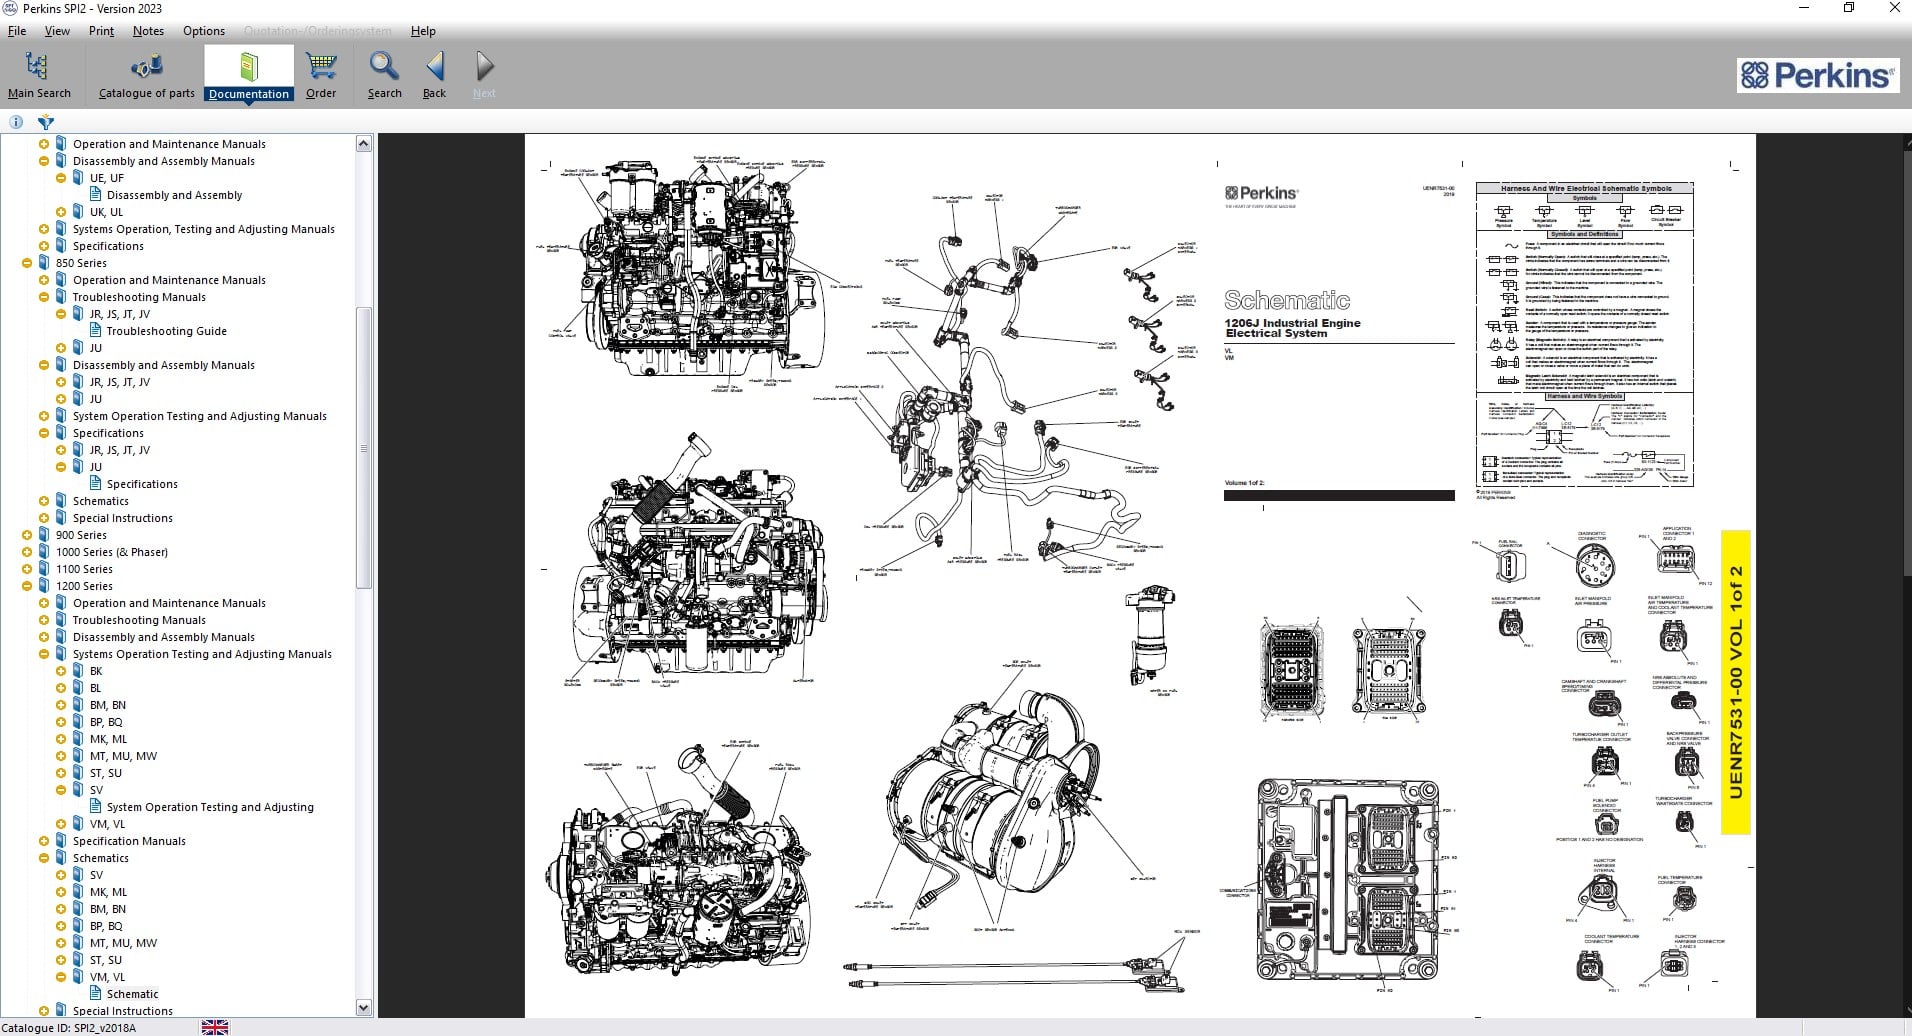Click the tree scrollbar up arrow
Screen dimensions: 1912x1036
363,144
